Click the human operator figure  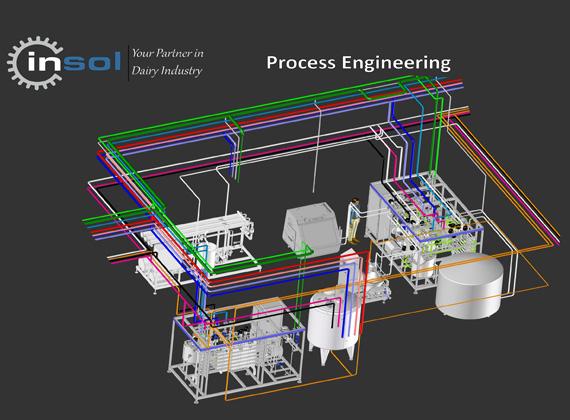354,221
